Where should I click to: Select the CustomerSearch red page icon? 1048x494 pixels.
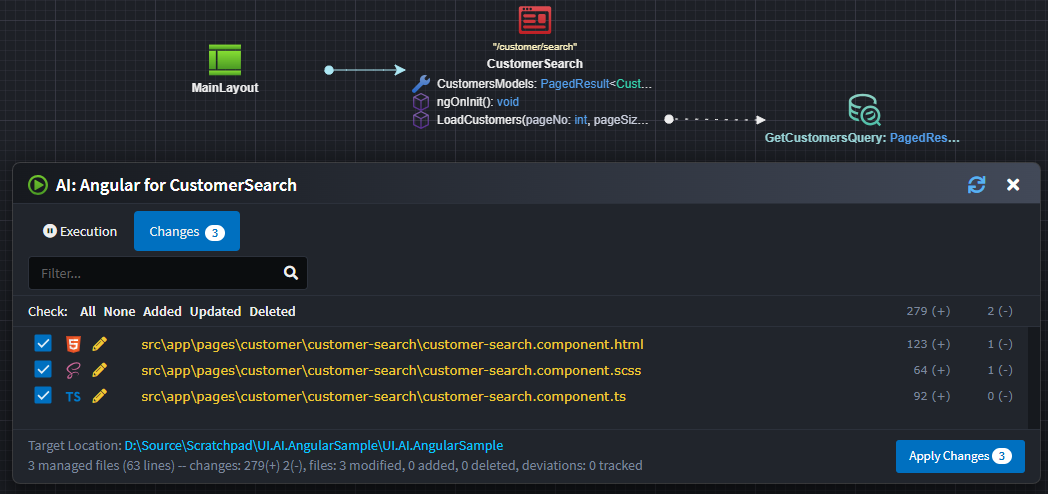coord(534,20)
